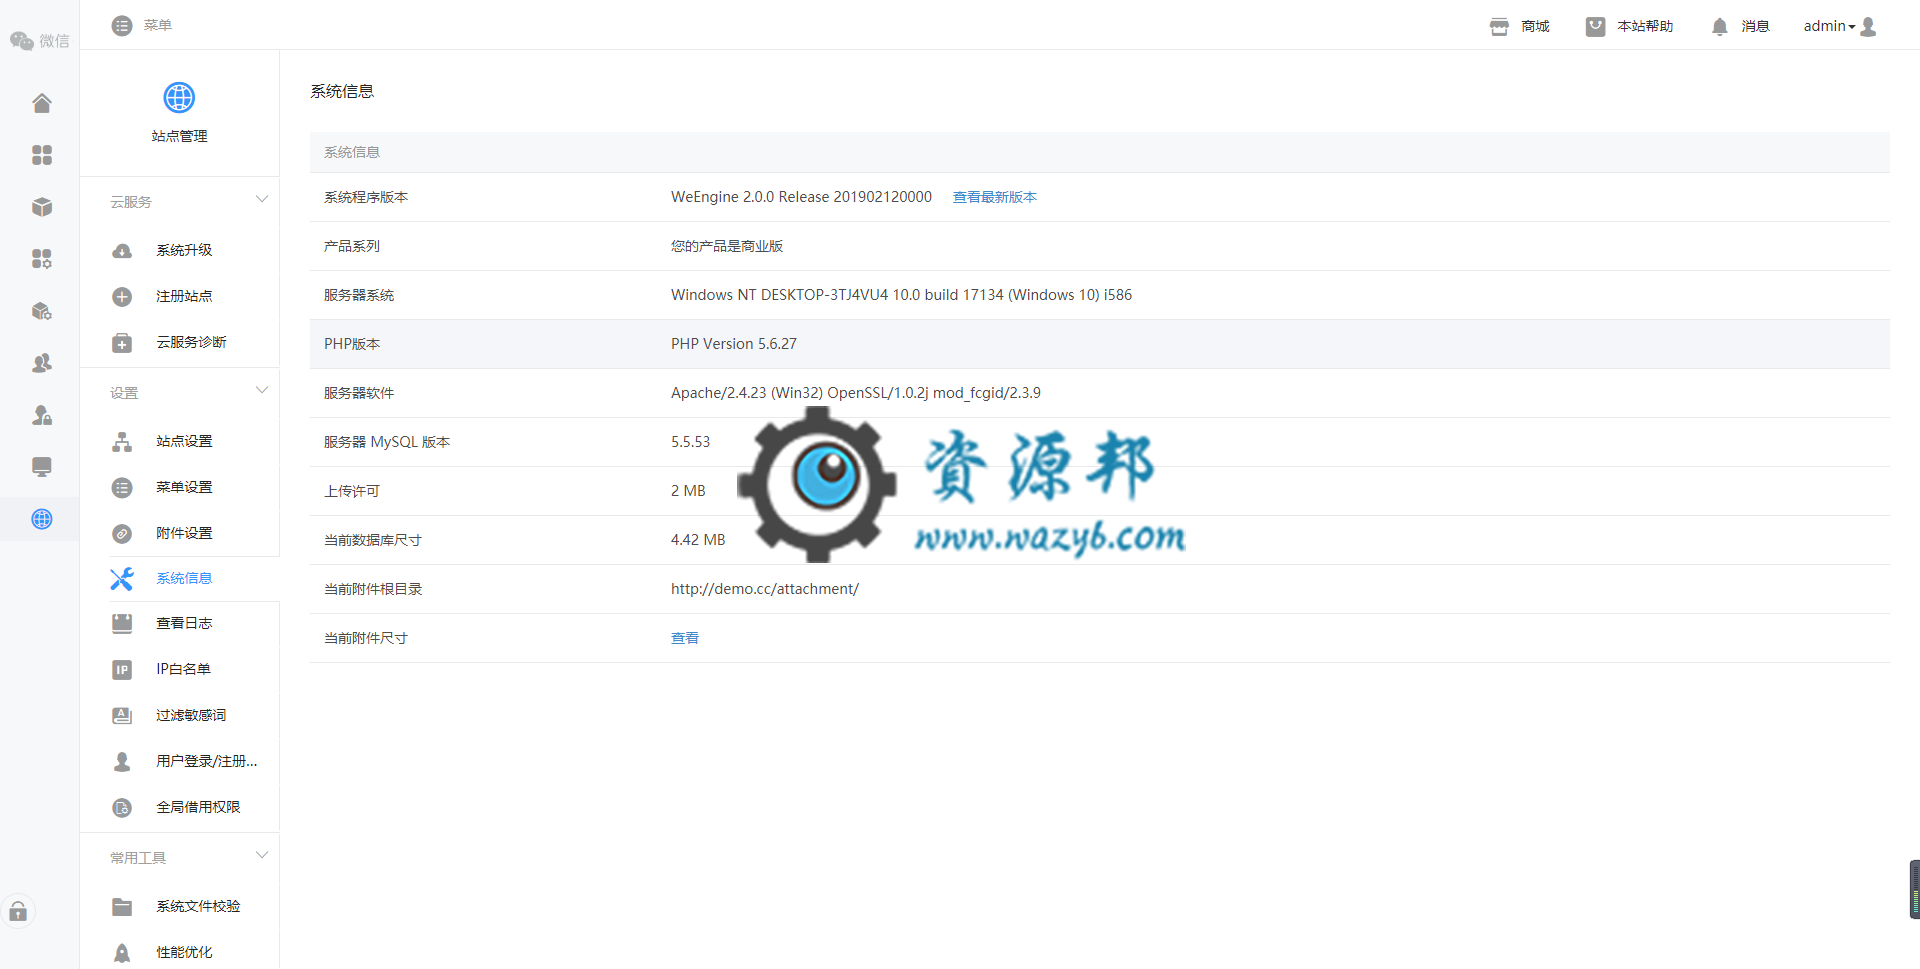Open 系统升级 in the sidebar
Image resolution: width=1920 pixels, height=969 pixels.
click(184, 250)
